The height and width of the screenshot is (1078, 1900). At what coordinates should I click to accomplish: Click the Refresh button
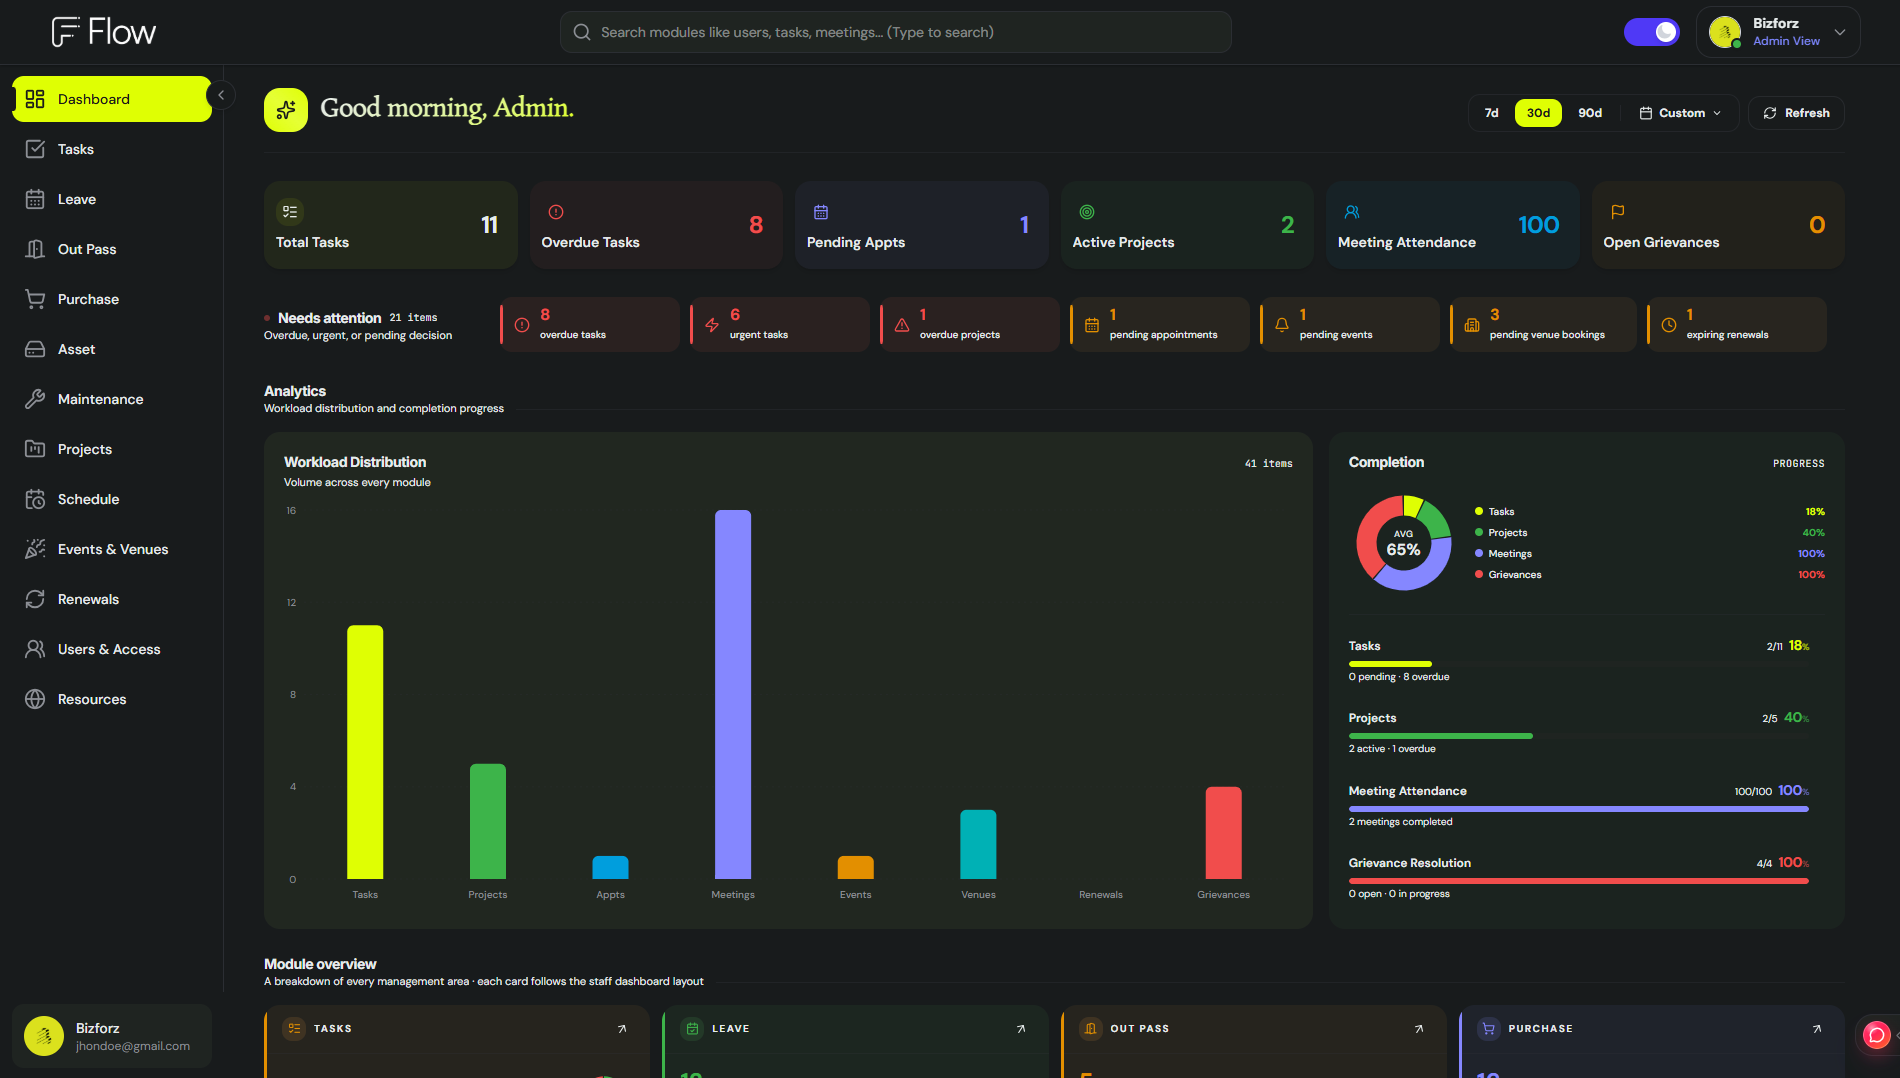point(1796,113)
